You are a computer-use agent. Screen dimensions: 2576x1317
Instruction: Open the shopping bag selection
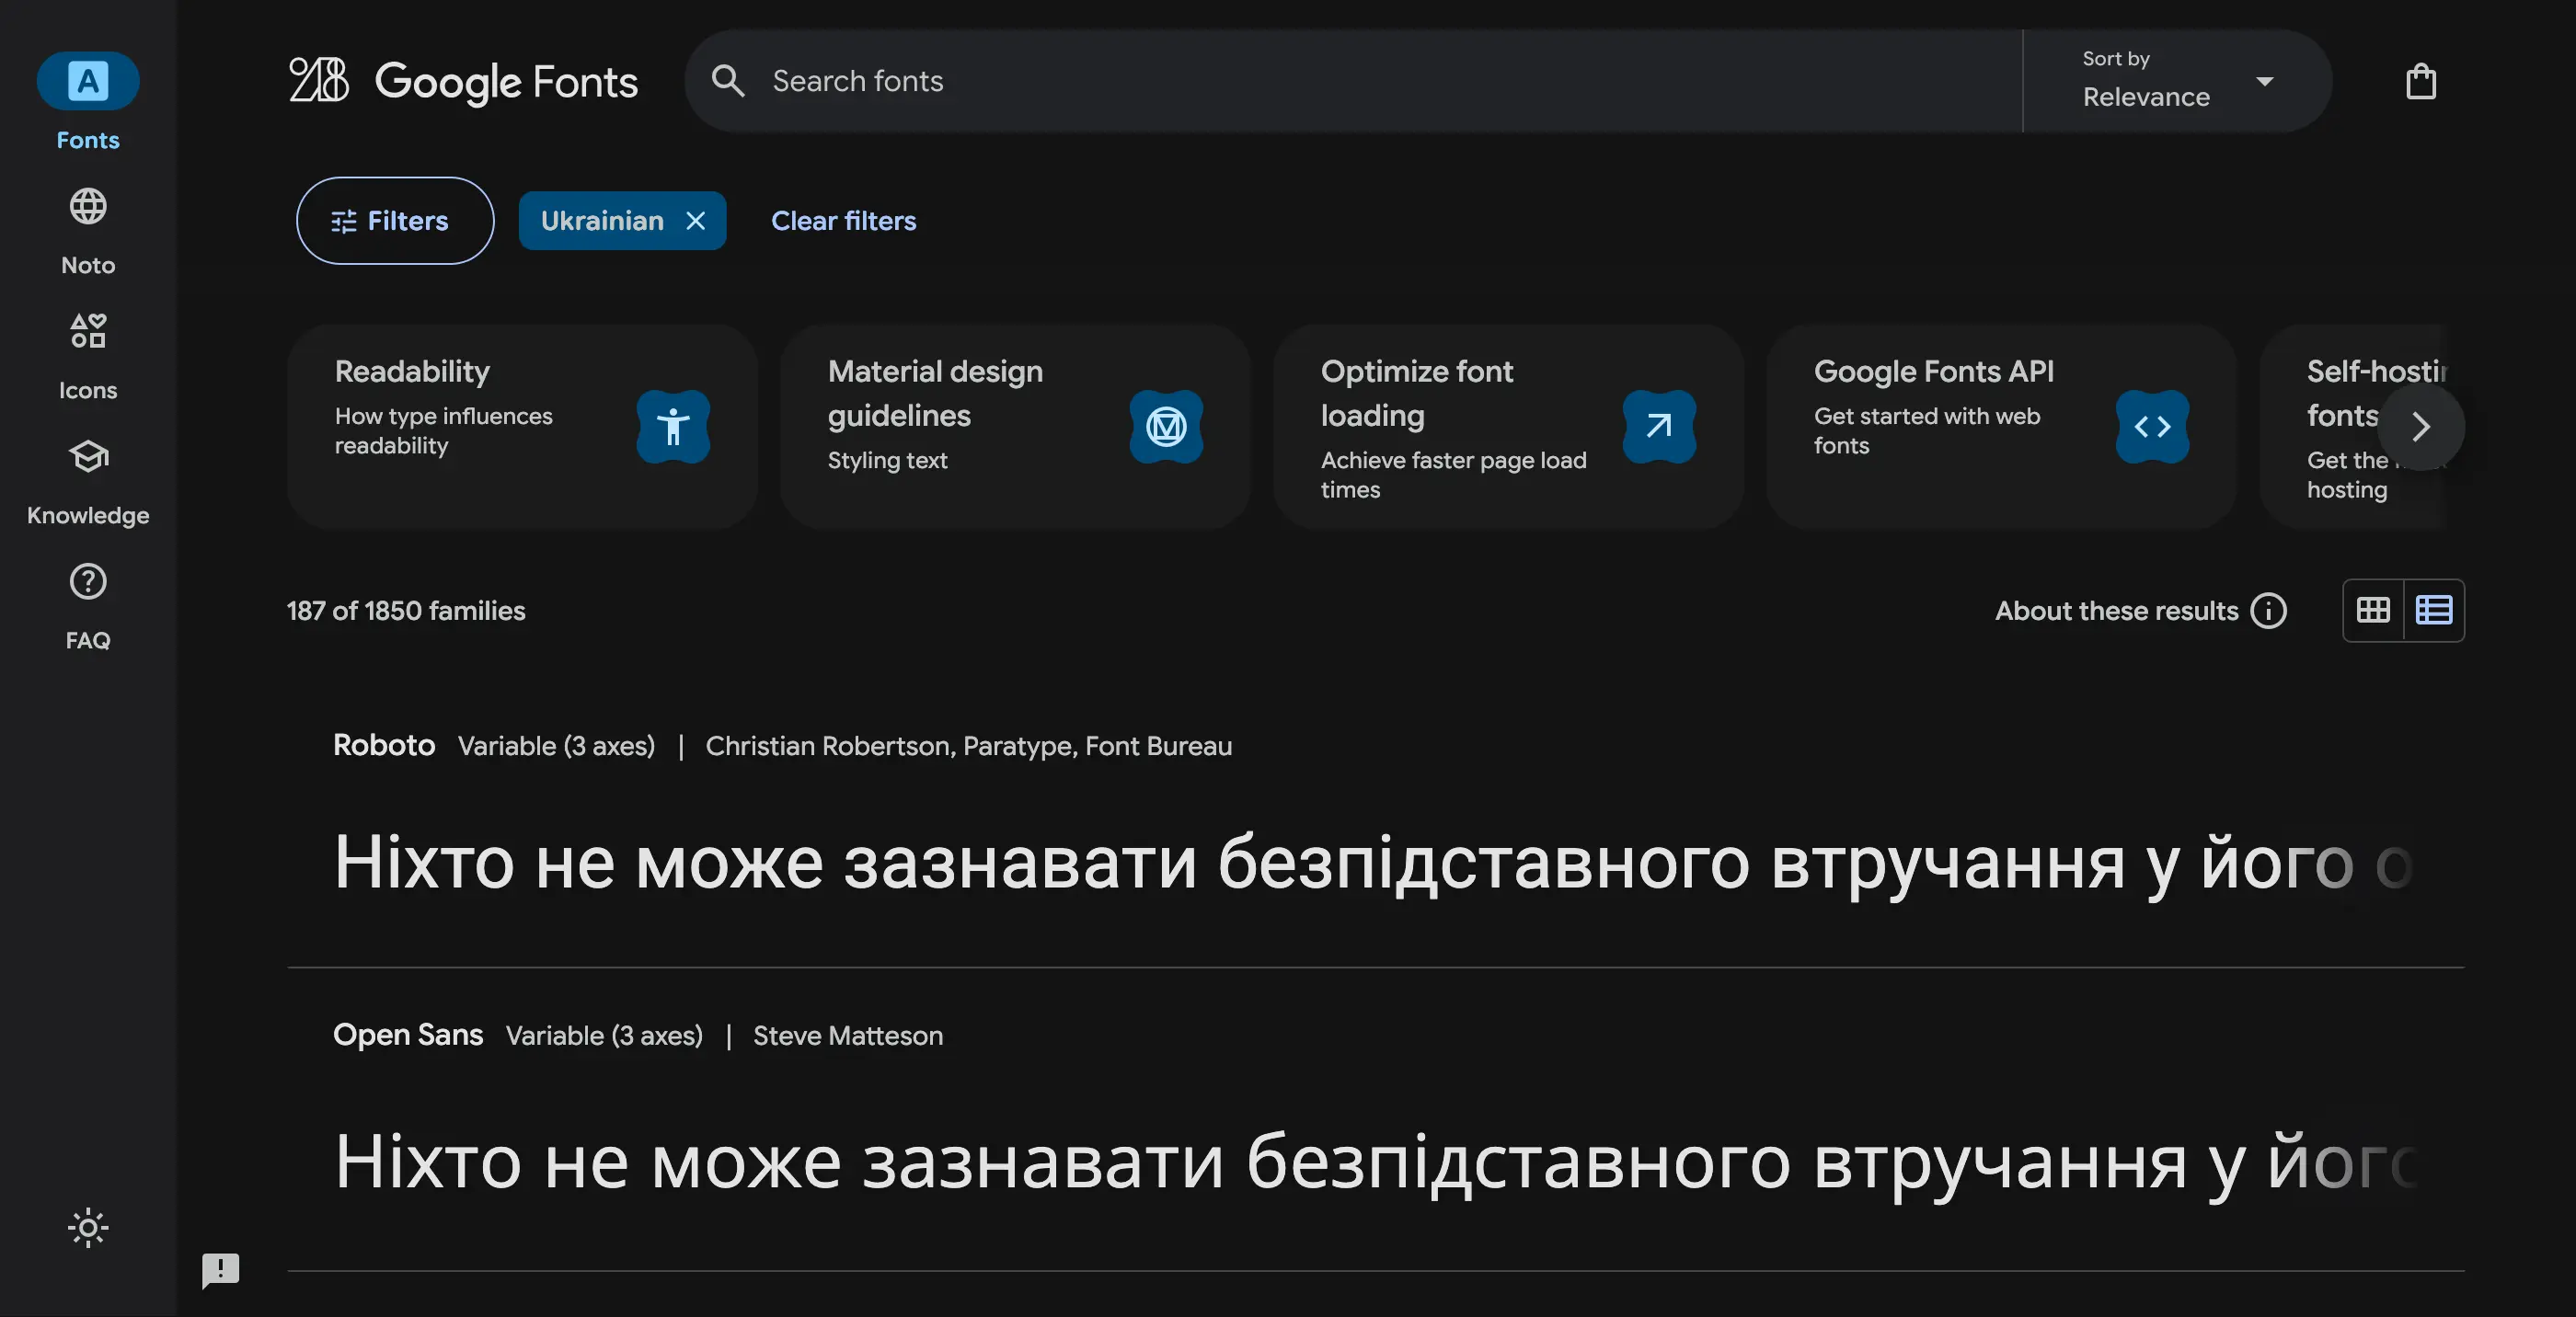point(2420,80)
